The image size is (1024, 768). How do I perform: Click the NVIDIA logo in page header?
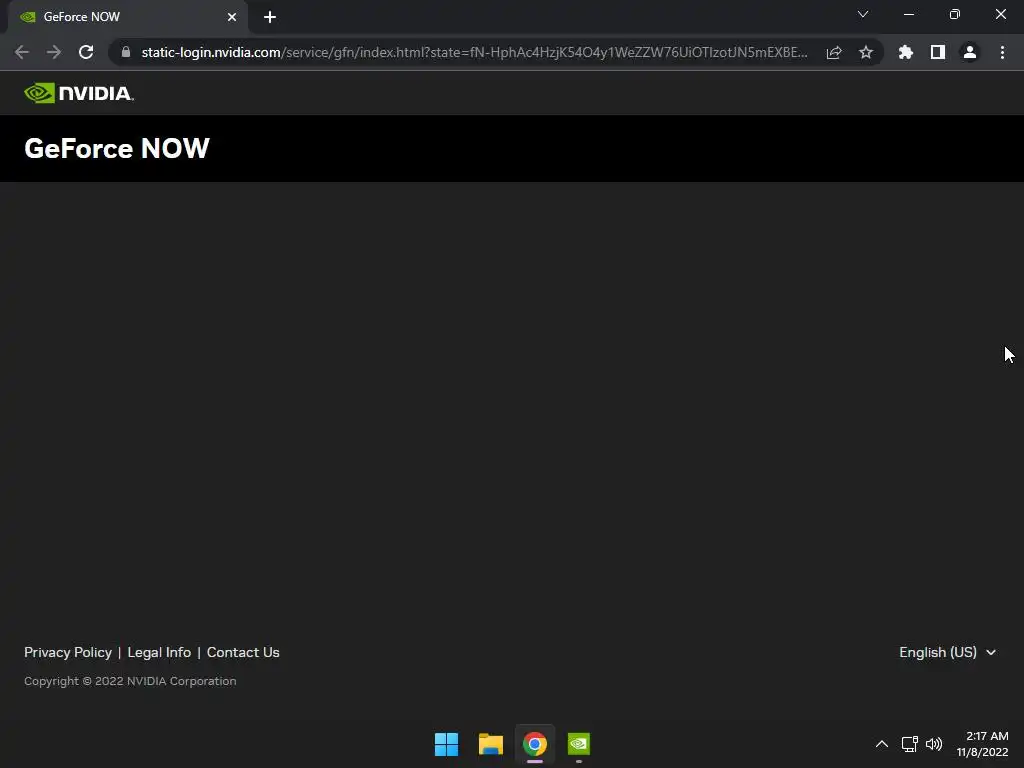79,93
